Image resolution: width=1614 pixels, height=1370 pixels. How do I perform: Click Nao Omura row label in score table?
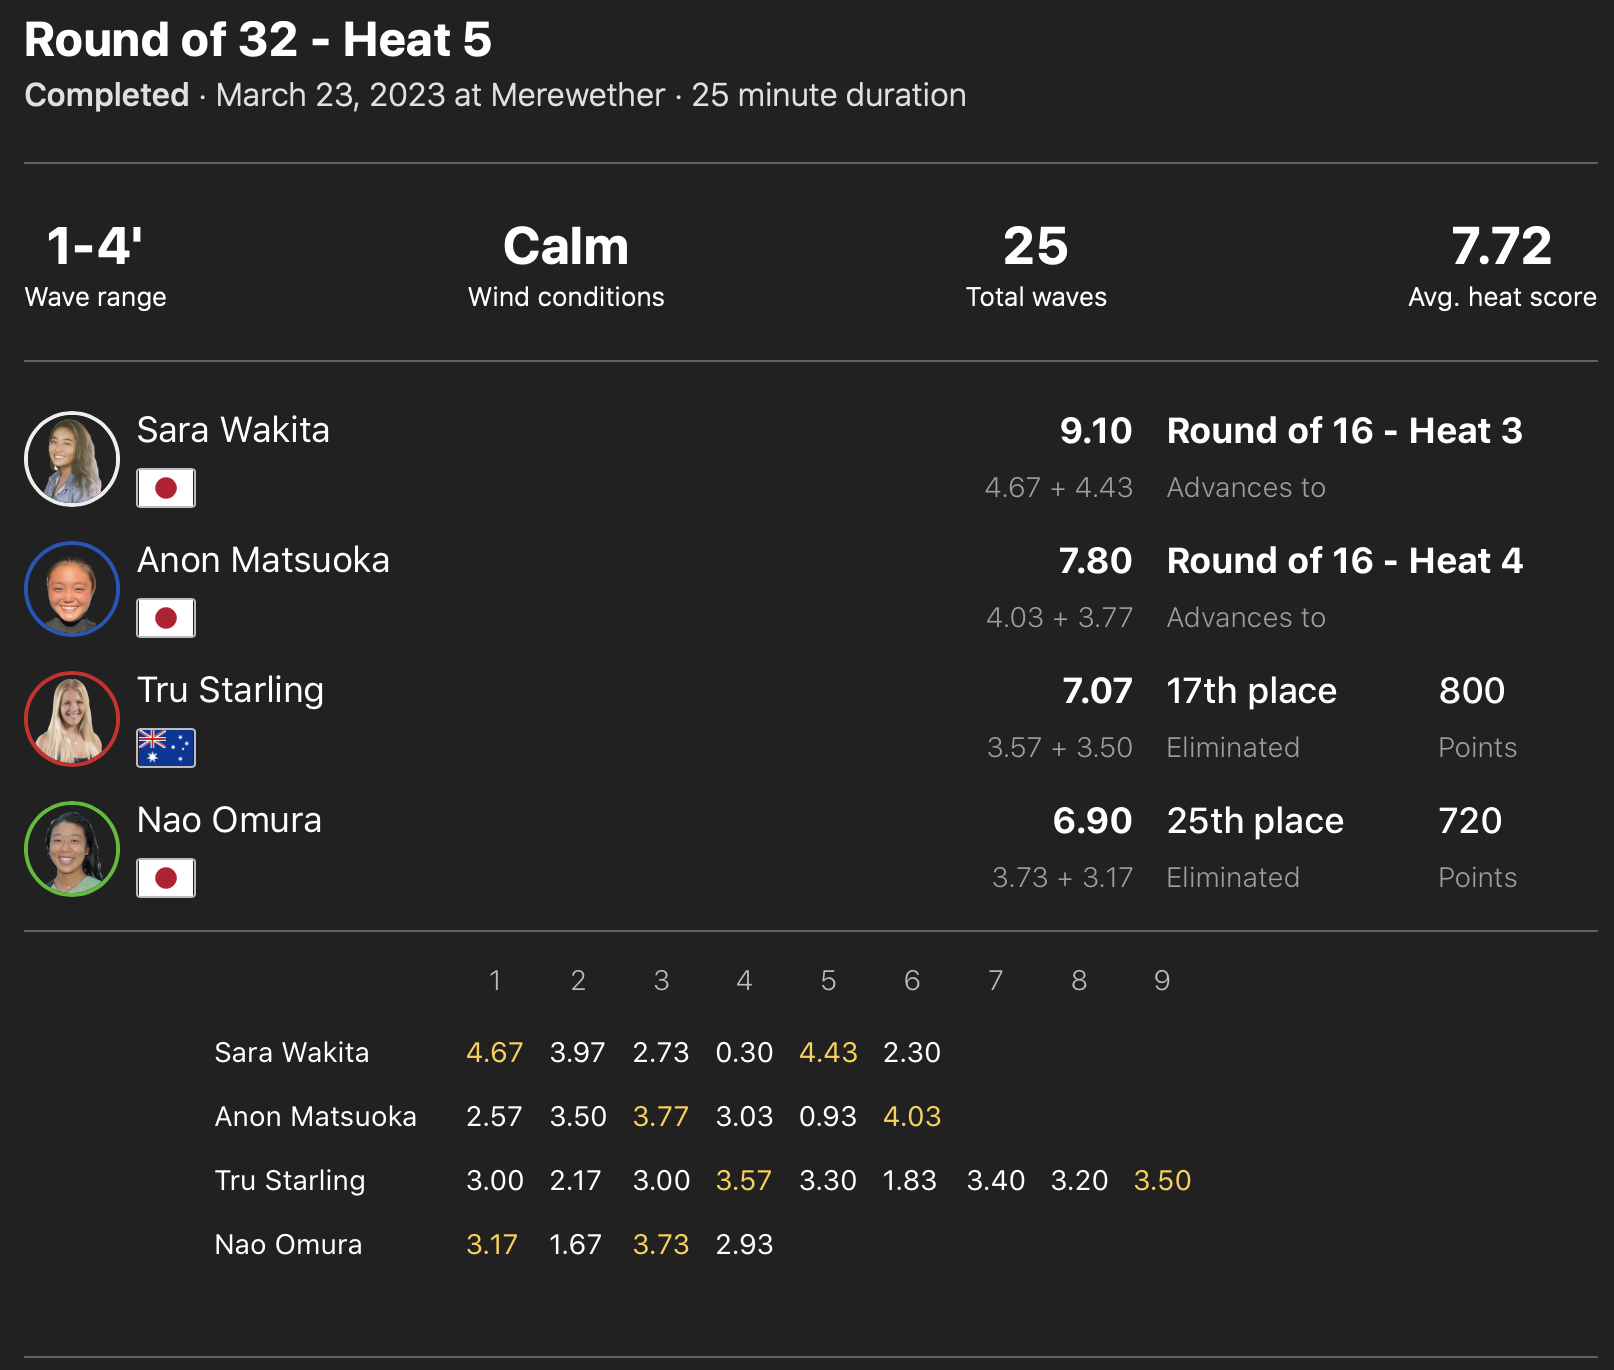coord(288,1244)
